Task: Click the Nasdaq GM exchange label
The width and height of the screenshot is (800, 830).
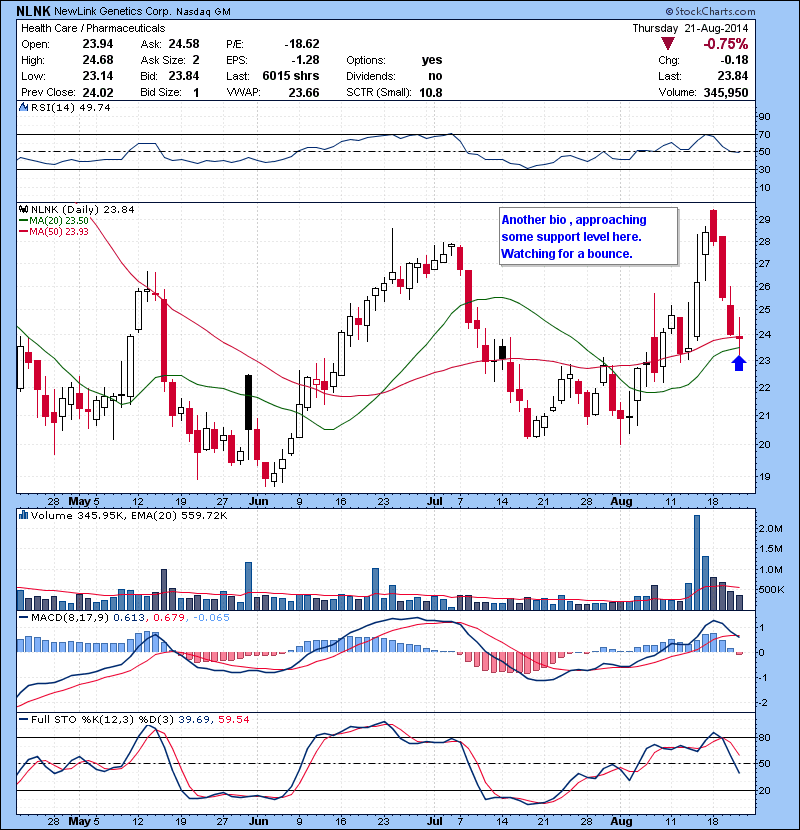Action: pyautogui.click(x=203, y=12)
